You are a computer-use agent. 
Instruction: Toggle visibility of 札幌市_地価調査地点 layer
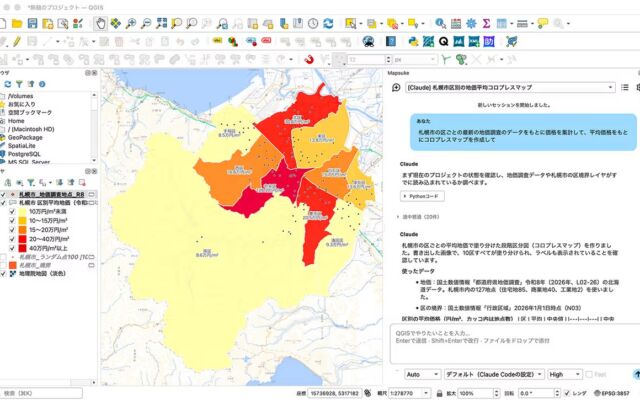click(3, 194)
